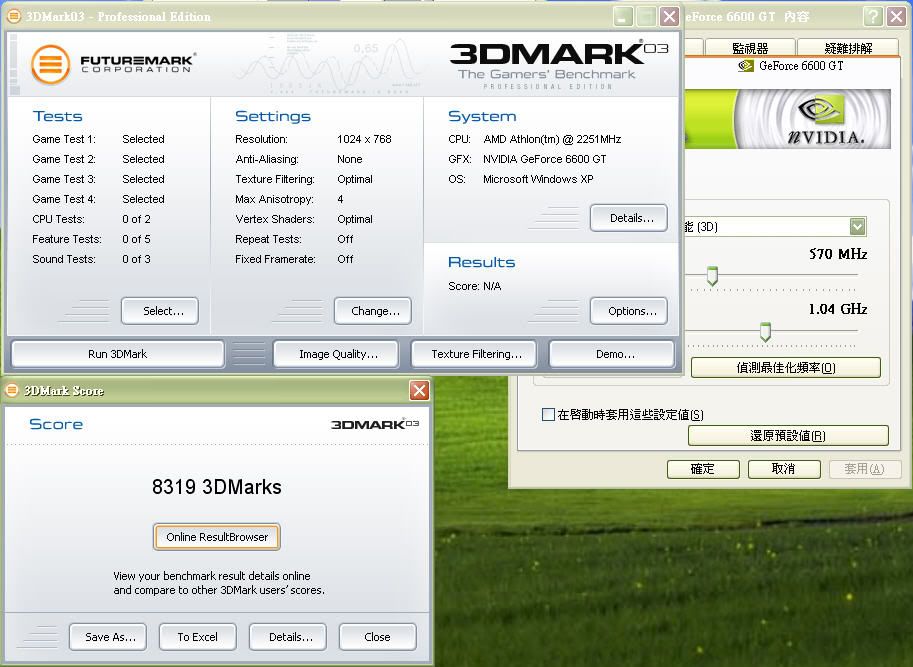
Task: Minimize the 3DMark03 window
Action: tap(622, 16)
